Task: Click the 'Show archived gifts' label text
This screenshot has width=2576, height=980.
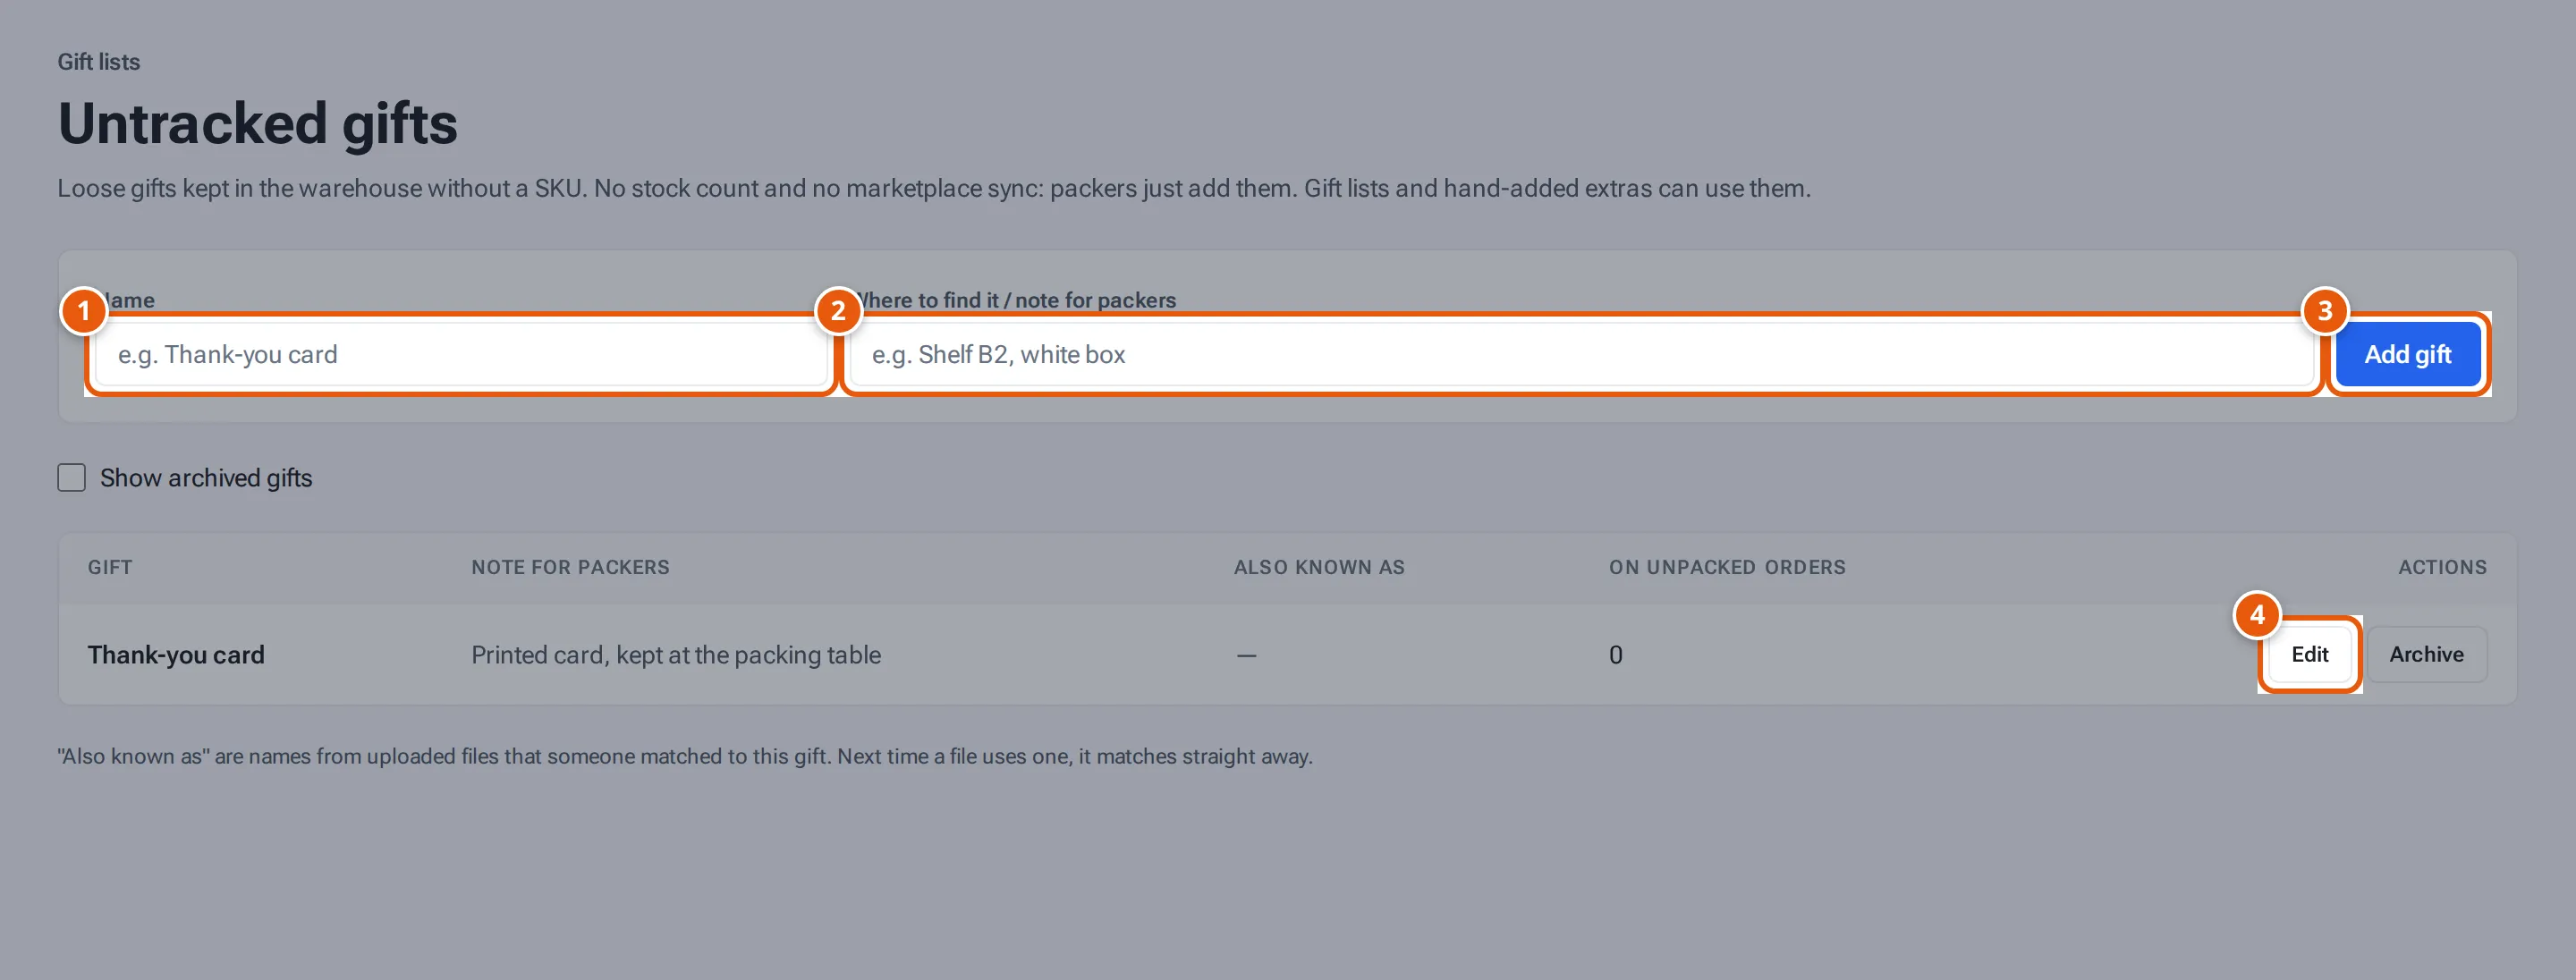Action: coord(206,478)
